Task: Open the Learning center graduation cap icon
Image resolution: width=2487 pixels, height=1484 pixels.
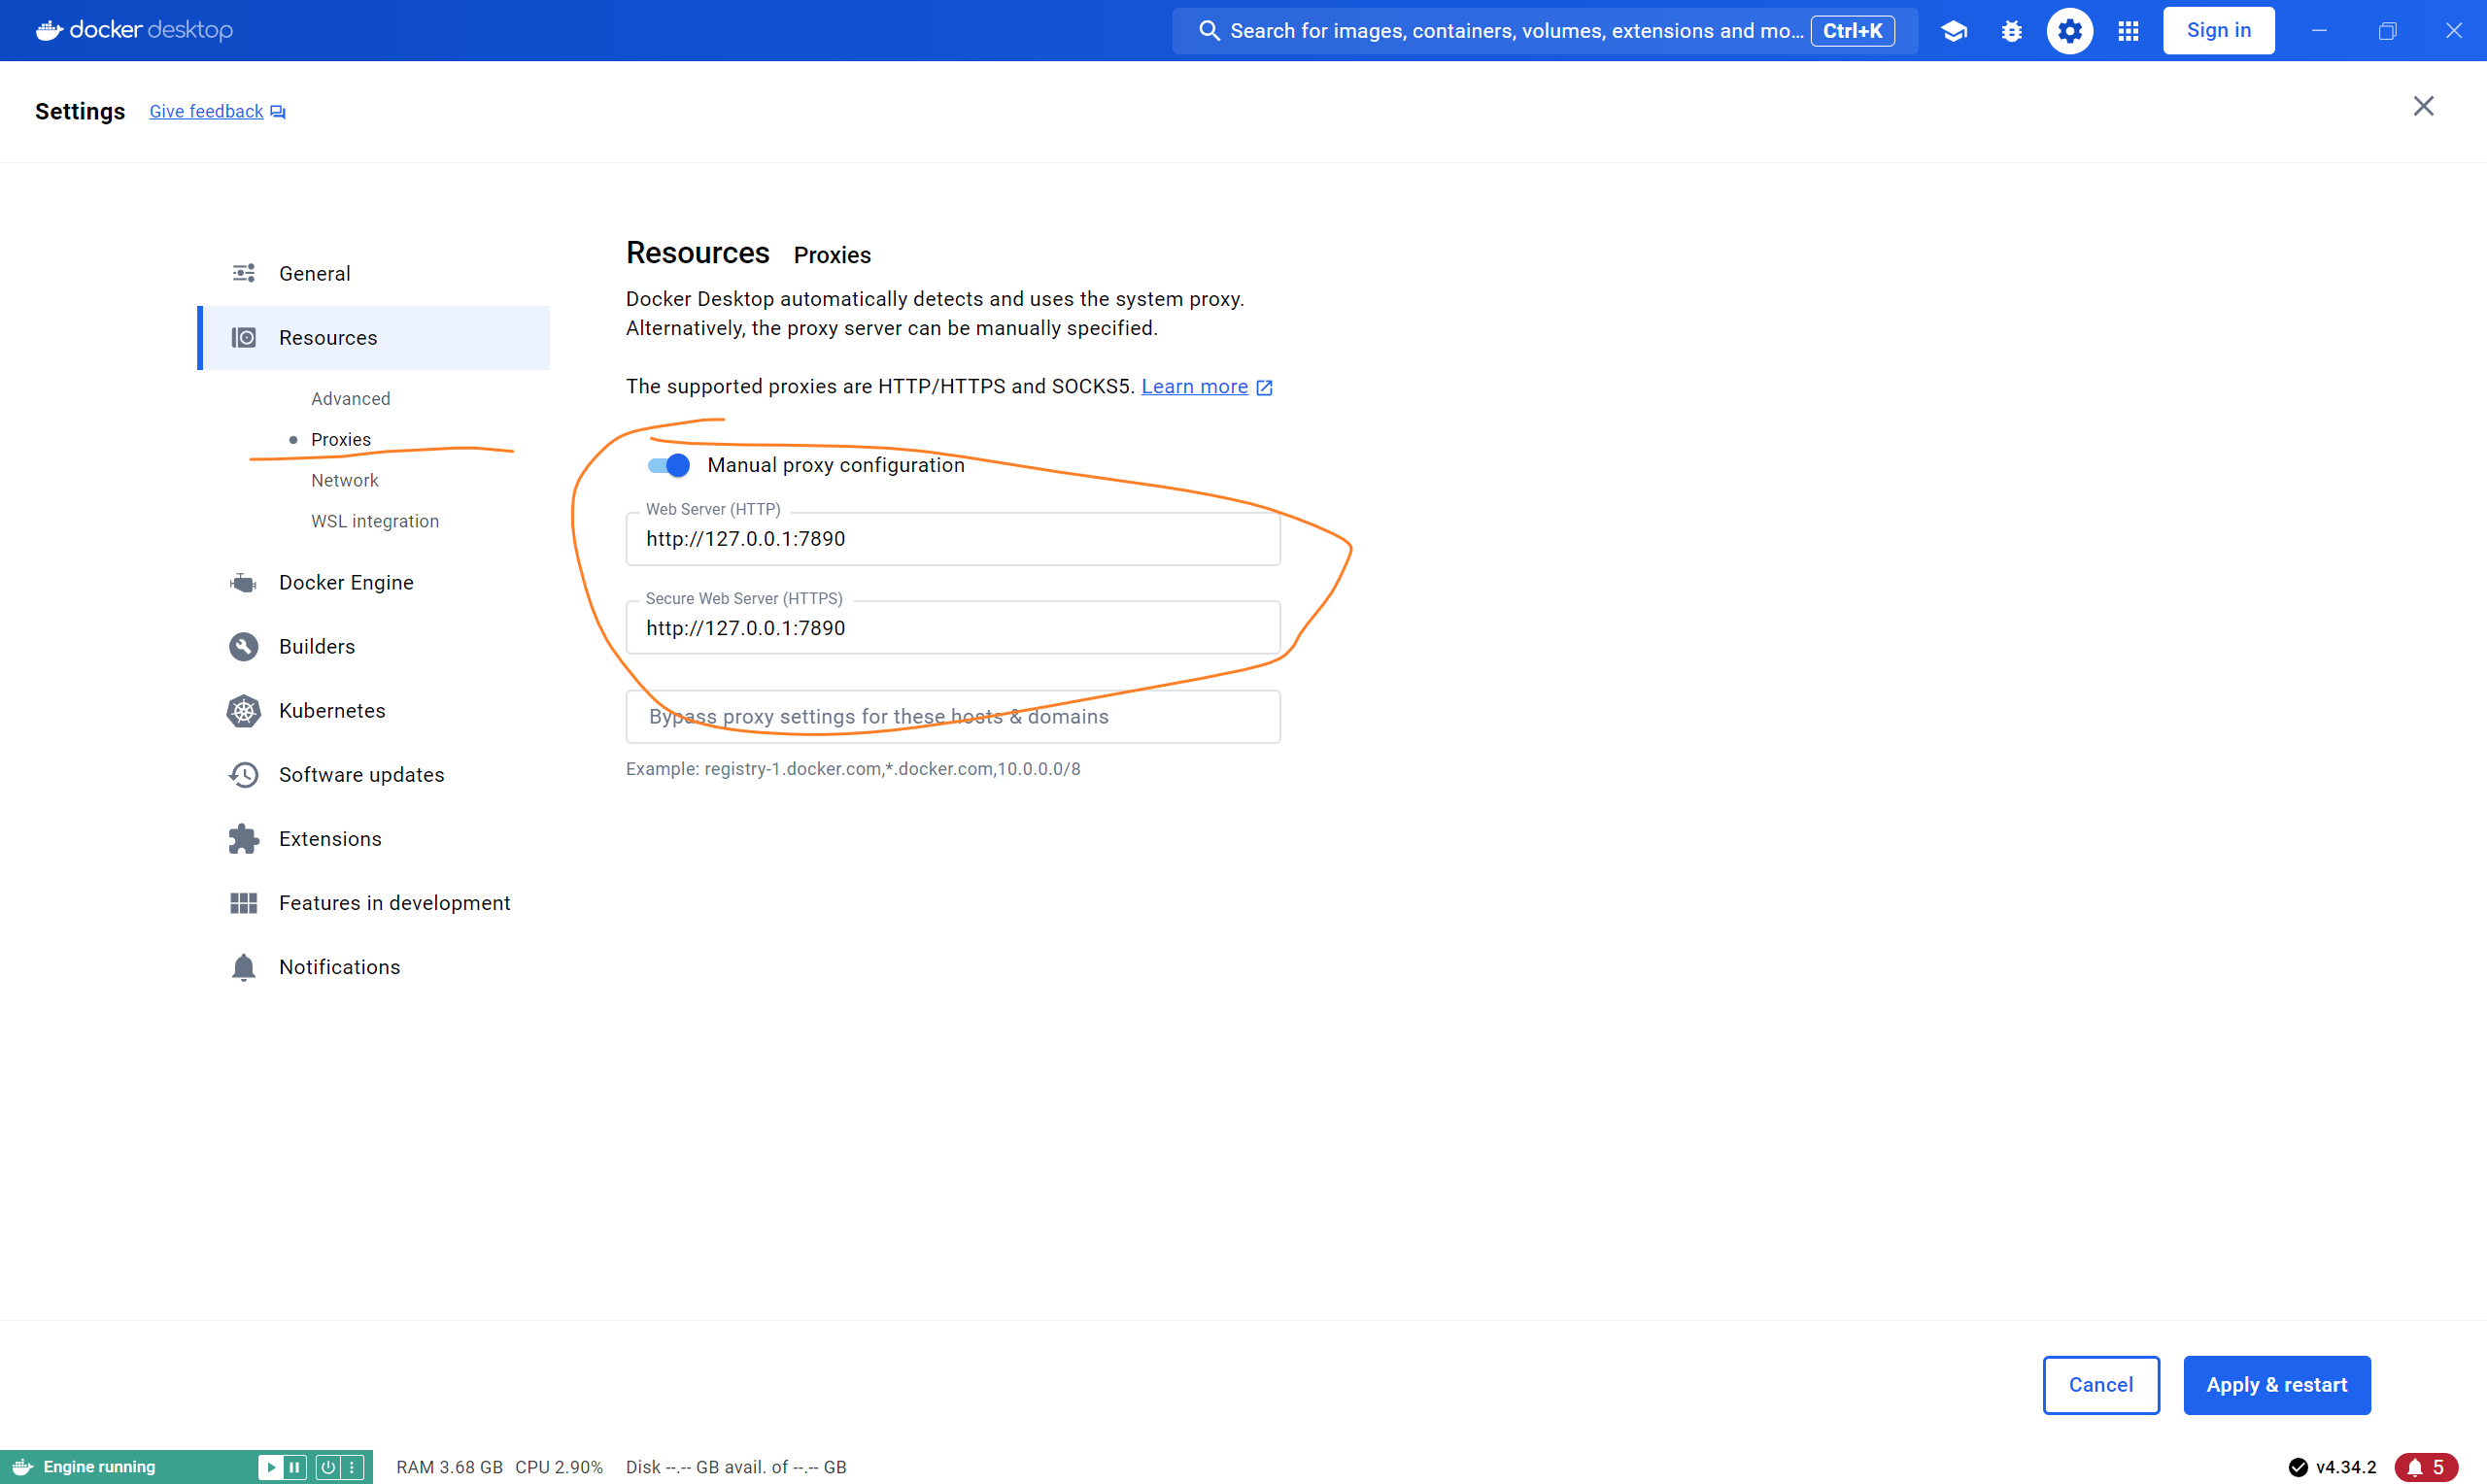Action: [x=1953, y=31]
